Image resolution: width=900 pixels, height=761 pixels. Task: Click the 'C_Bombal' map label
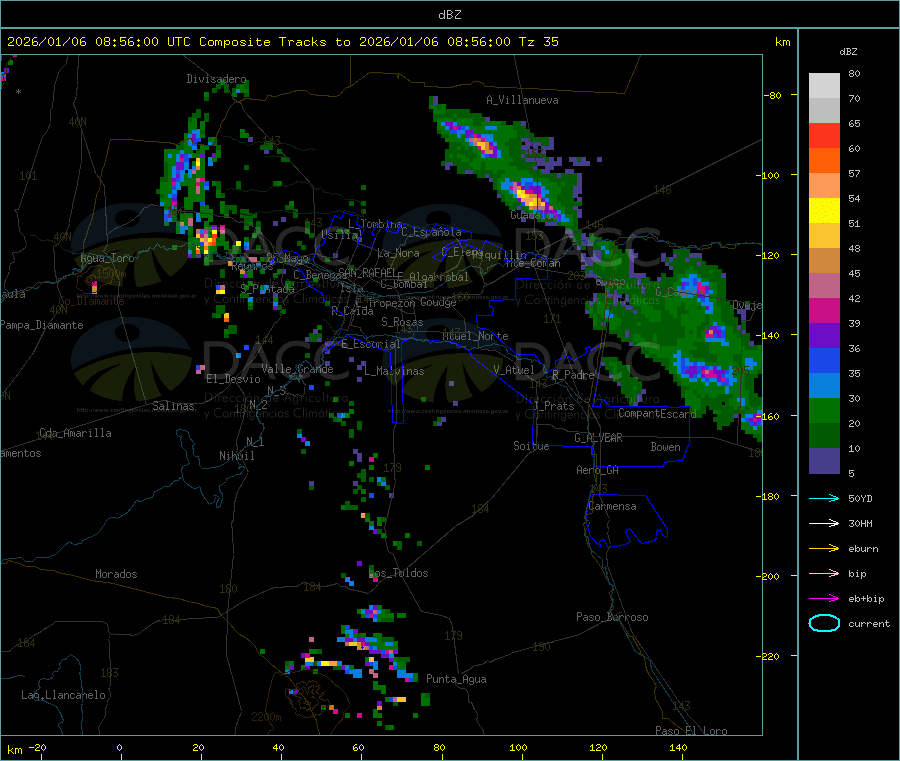[404, 284]
